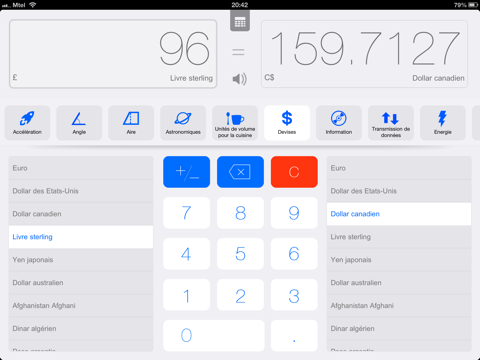Select Yen japonais in left list
The width and height of the screenshot is (480, 360).
[81, 260]
